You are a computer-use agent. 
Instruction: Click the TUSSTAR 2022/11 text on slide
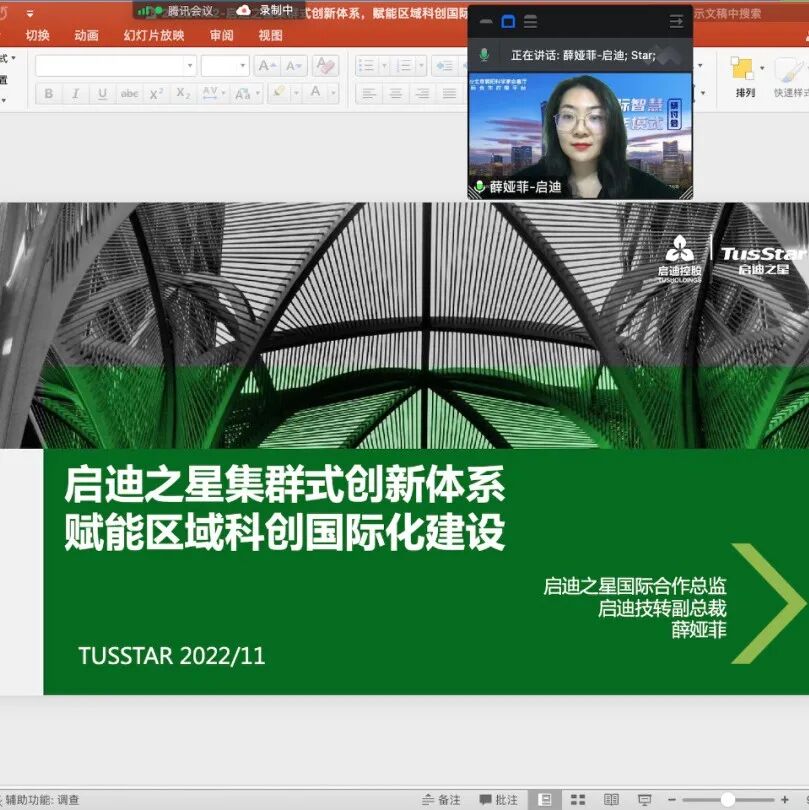point(172,656)
